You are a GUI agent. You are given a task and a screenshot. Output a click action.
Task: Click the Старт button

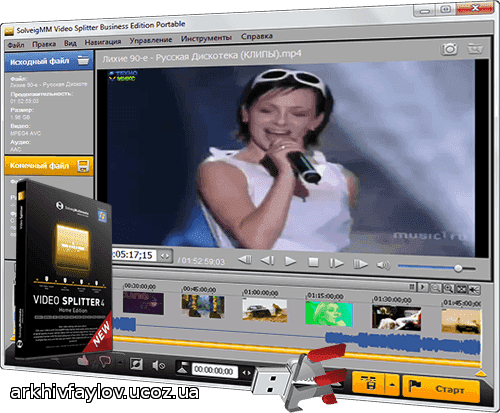(441, 388)
